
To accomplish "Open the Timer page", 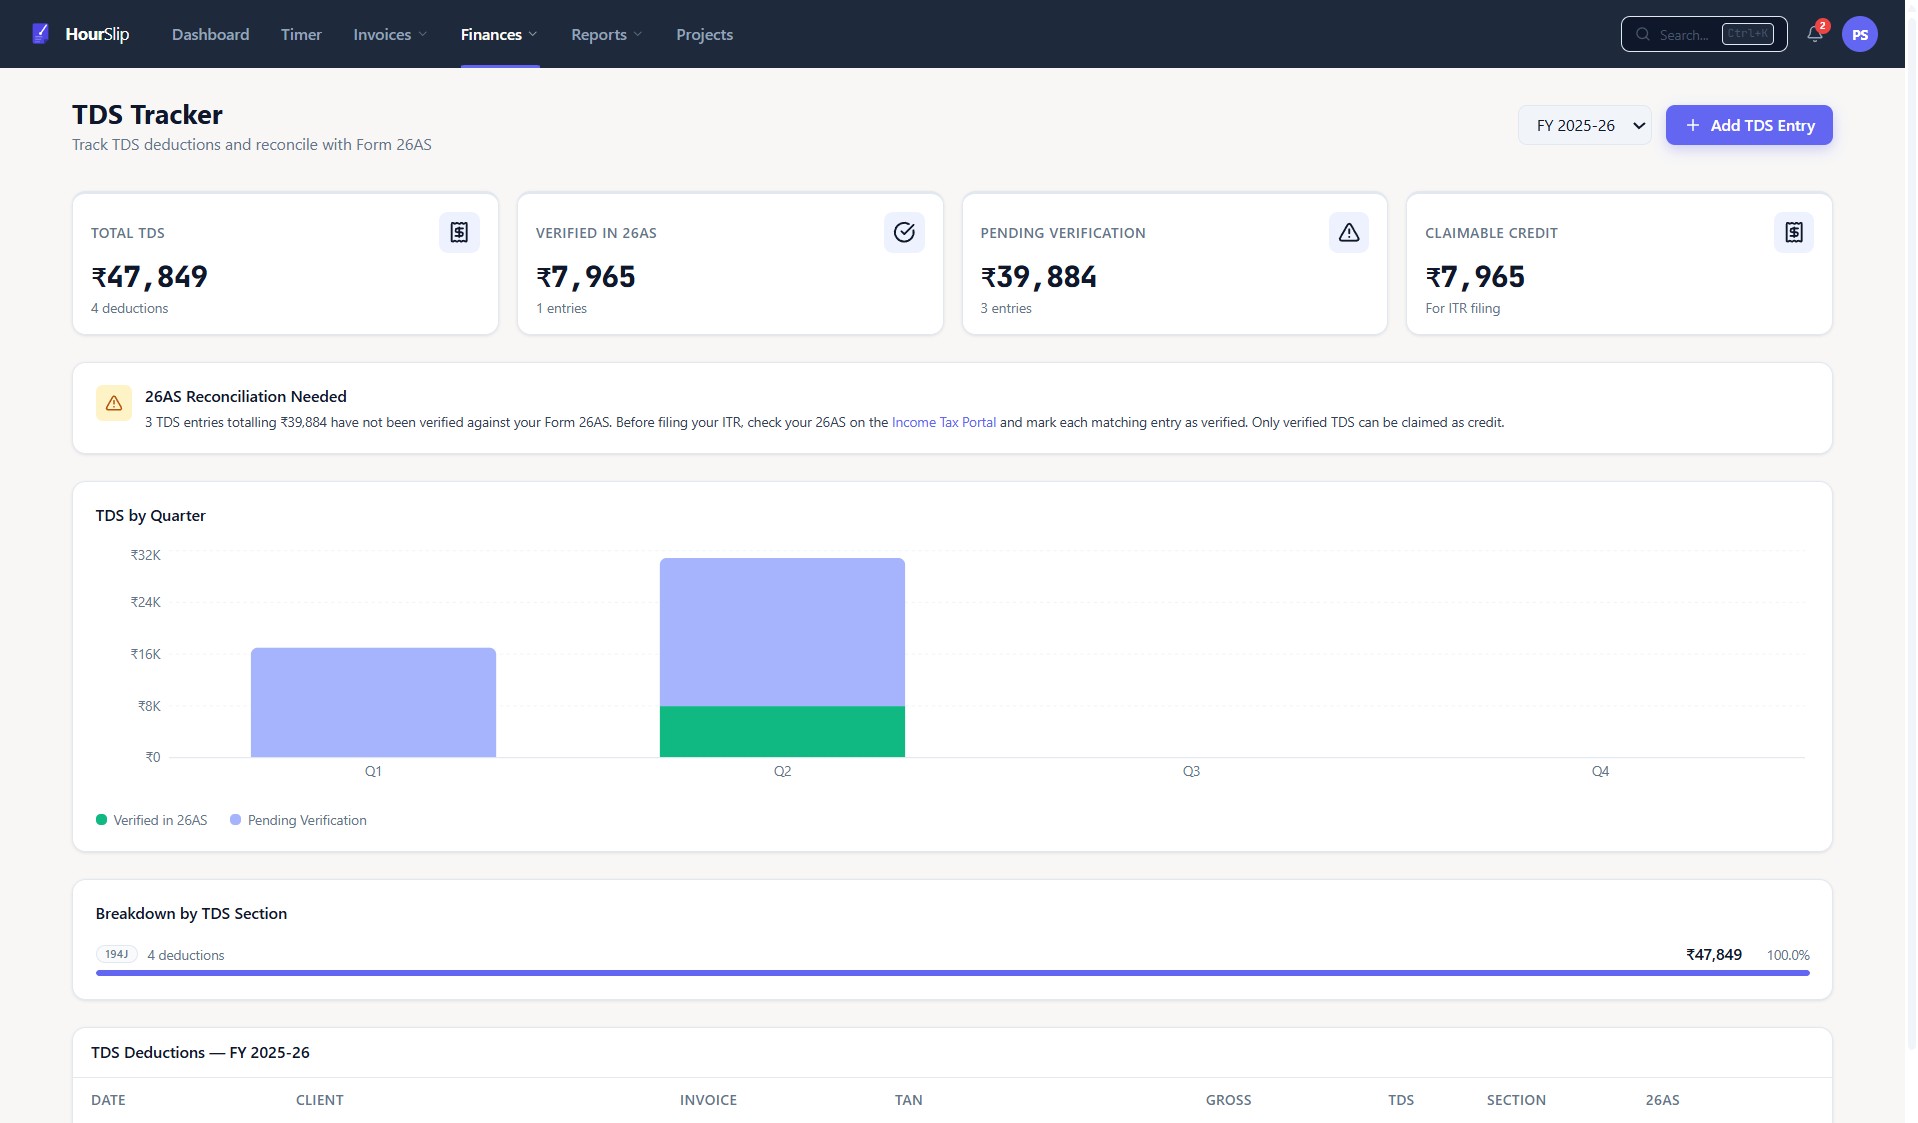I will tap(301, 34).
